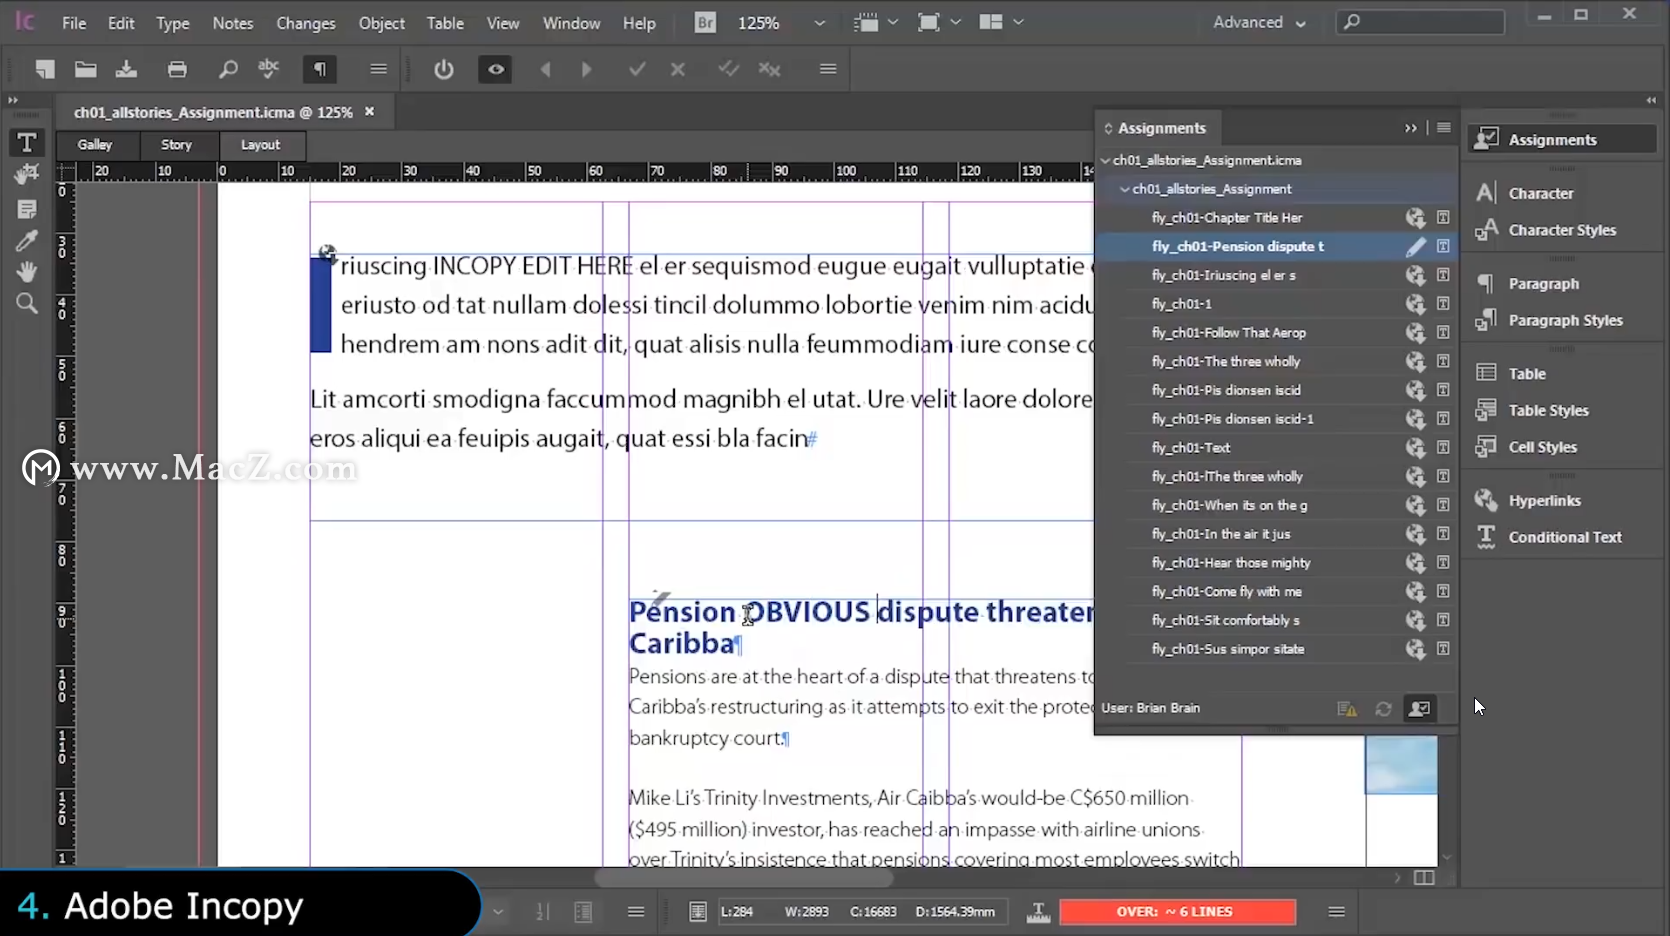Click in the search field

tap(1420, 21)
